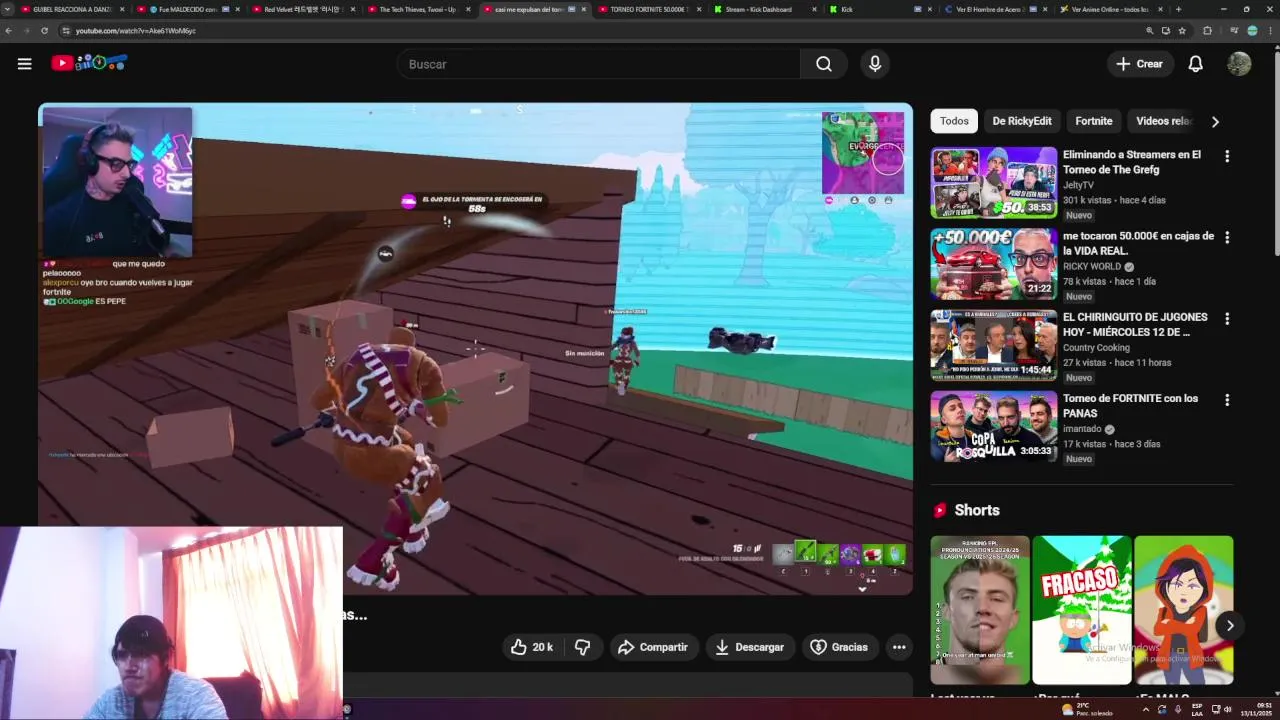
Task: Open me tocaron 50.000€ en cajas title
Action: click(1138, 243)
